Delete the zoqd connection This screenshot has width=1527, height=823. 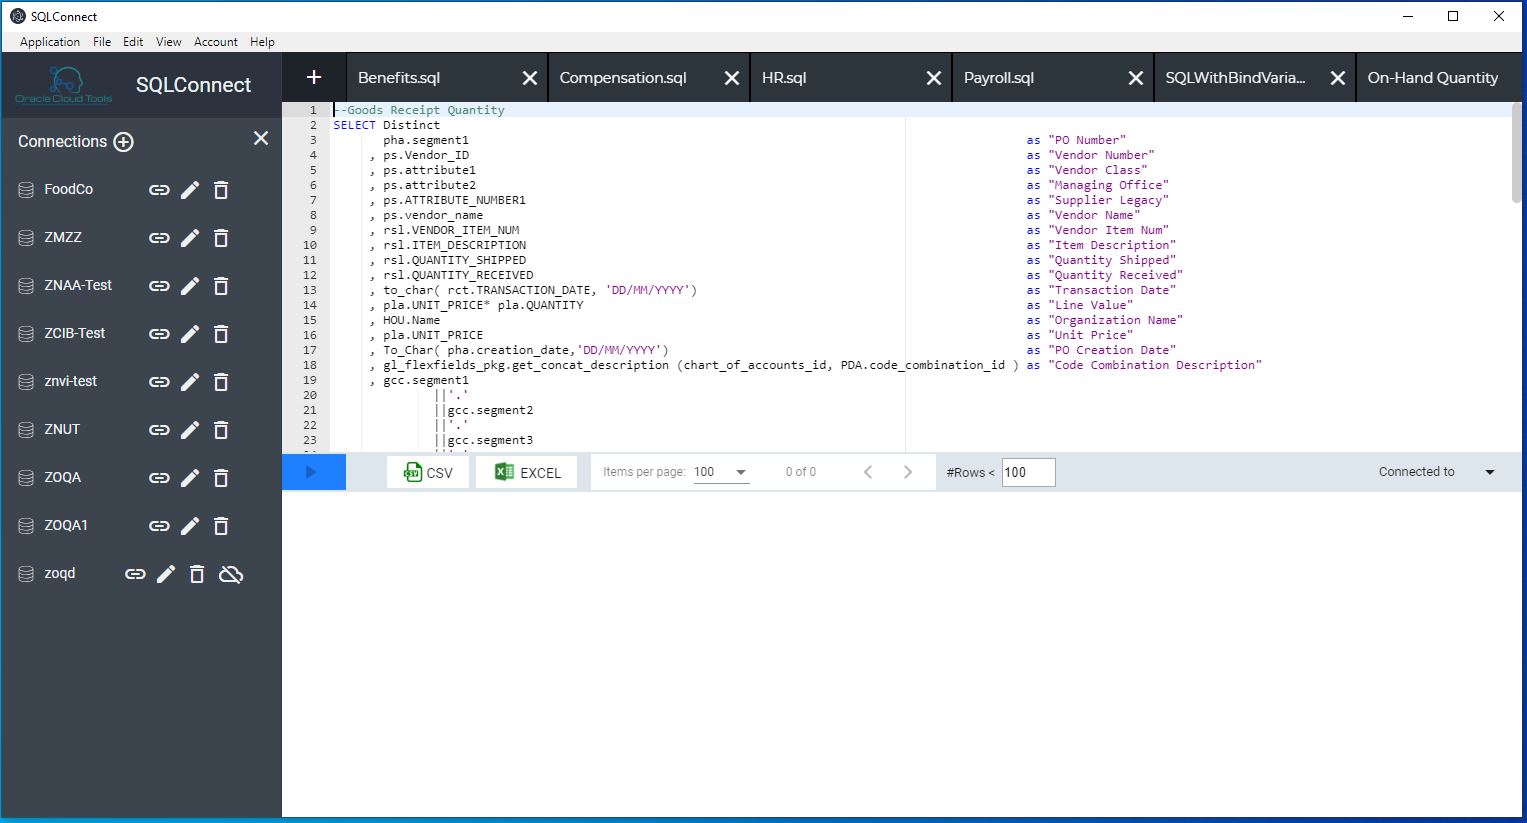click(197, 574)
